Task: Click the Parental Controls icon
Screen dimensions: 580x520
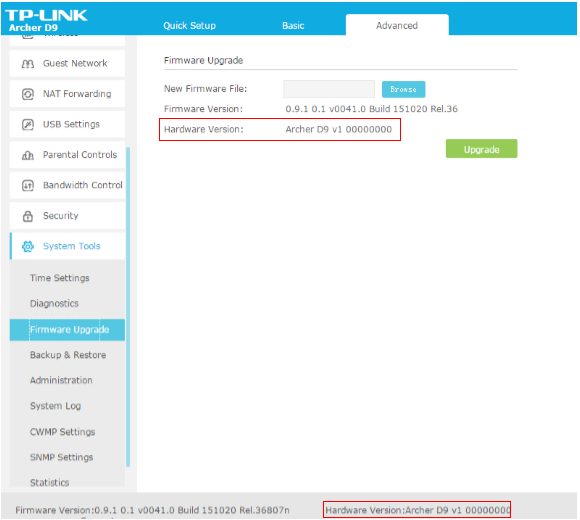Action: pos(28,155)
